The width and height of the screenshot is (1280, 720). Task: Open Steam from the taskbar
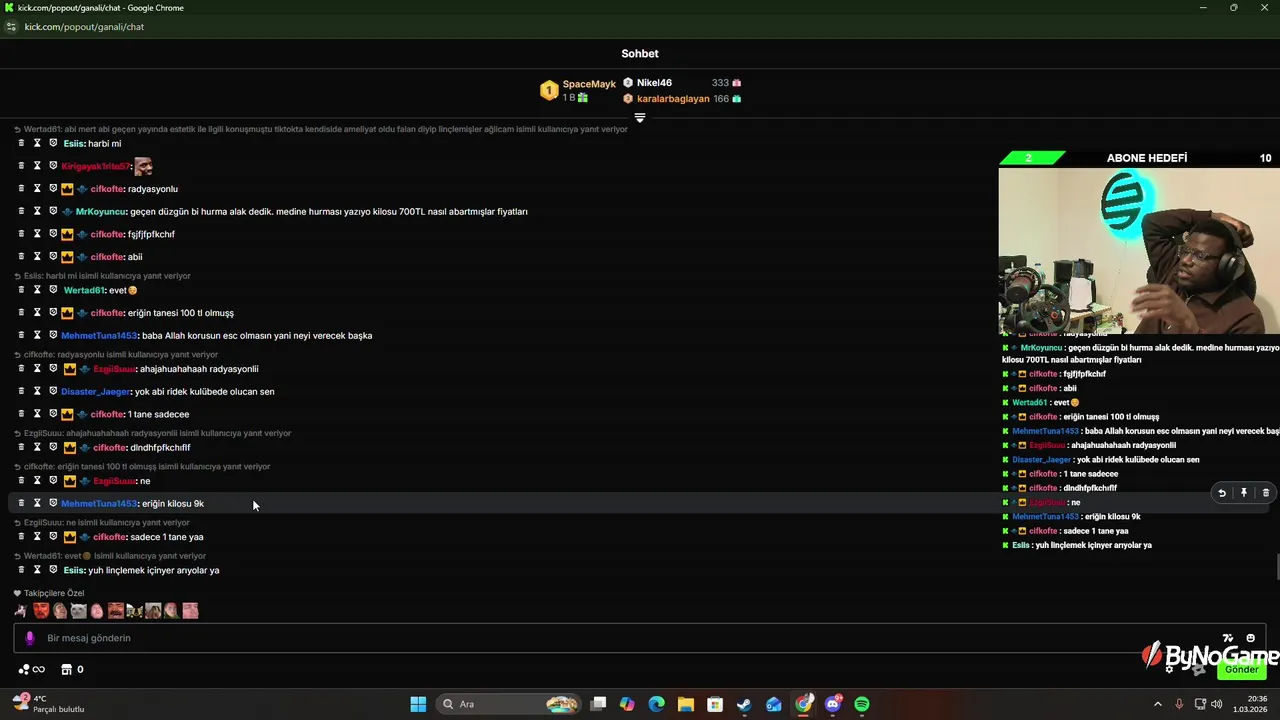click(744, 704)
